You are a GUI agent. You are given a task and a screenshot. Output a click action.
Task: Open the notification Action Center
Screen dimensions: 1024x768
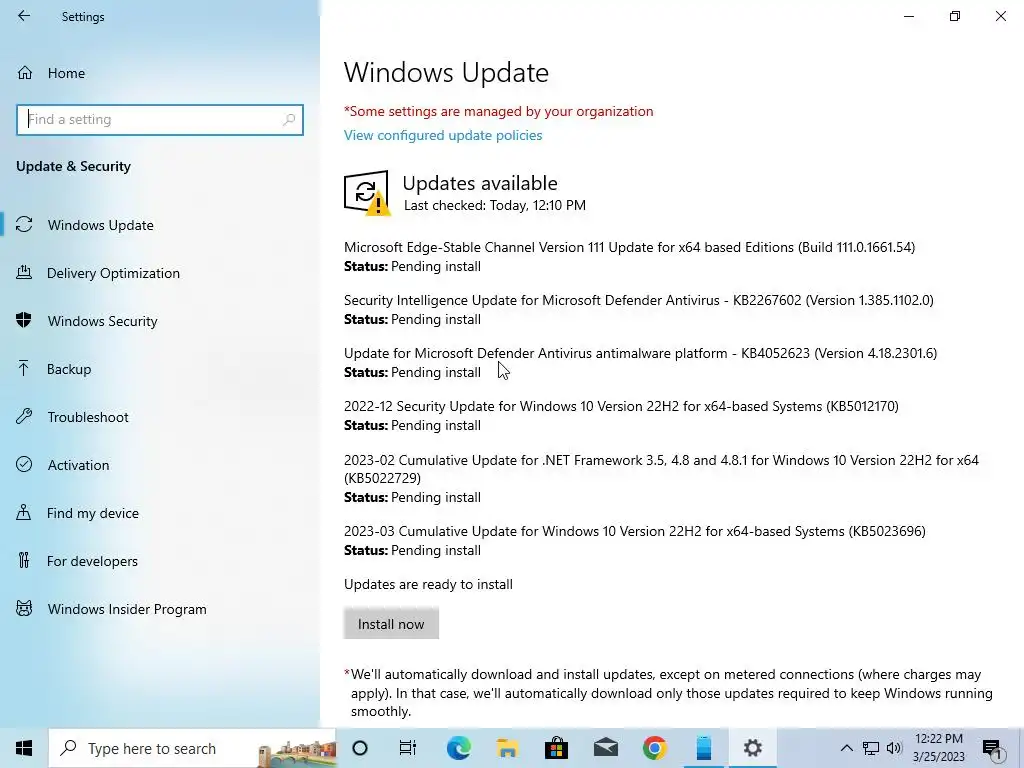coord(992,749)
